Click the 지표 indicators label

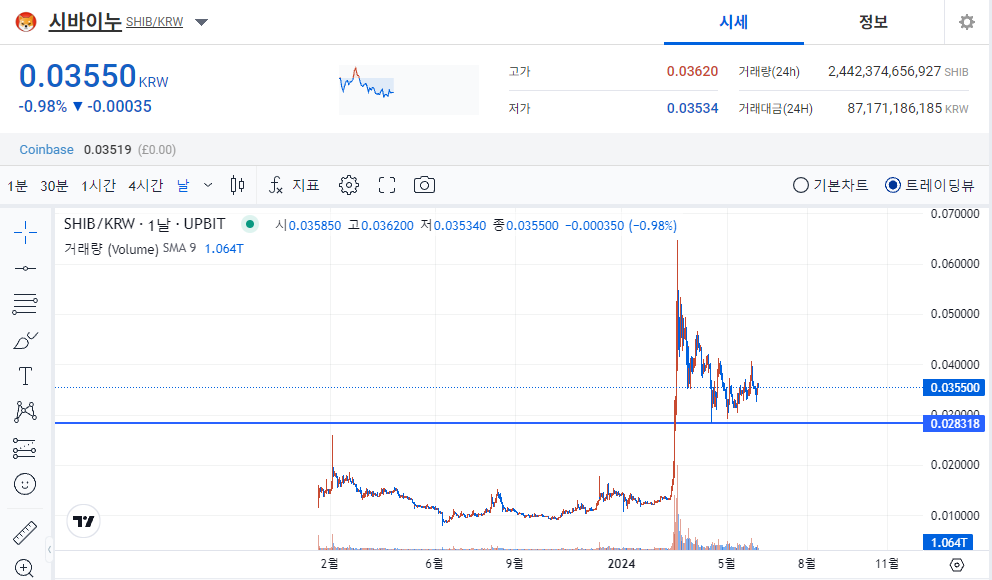click(306, 185)
